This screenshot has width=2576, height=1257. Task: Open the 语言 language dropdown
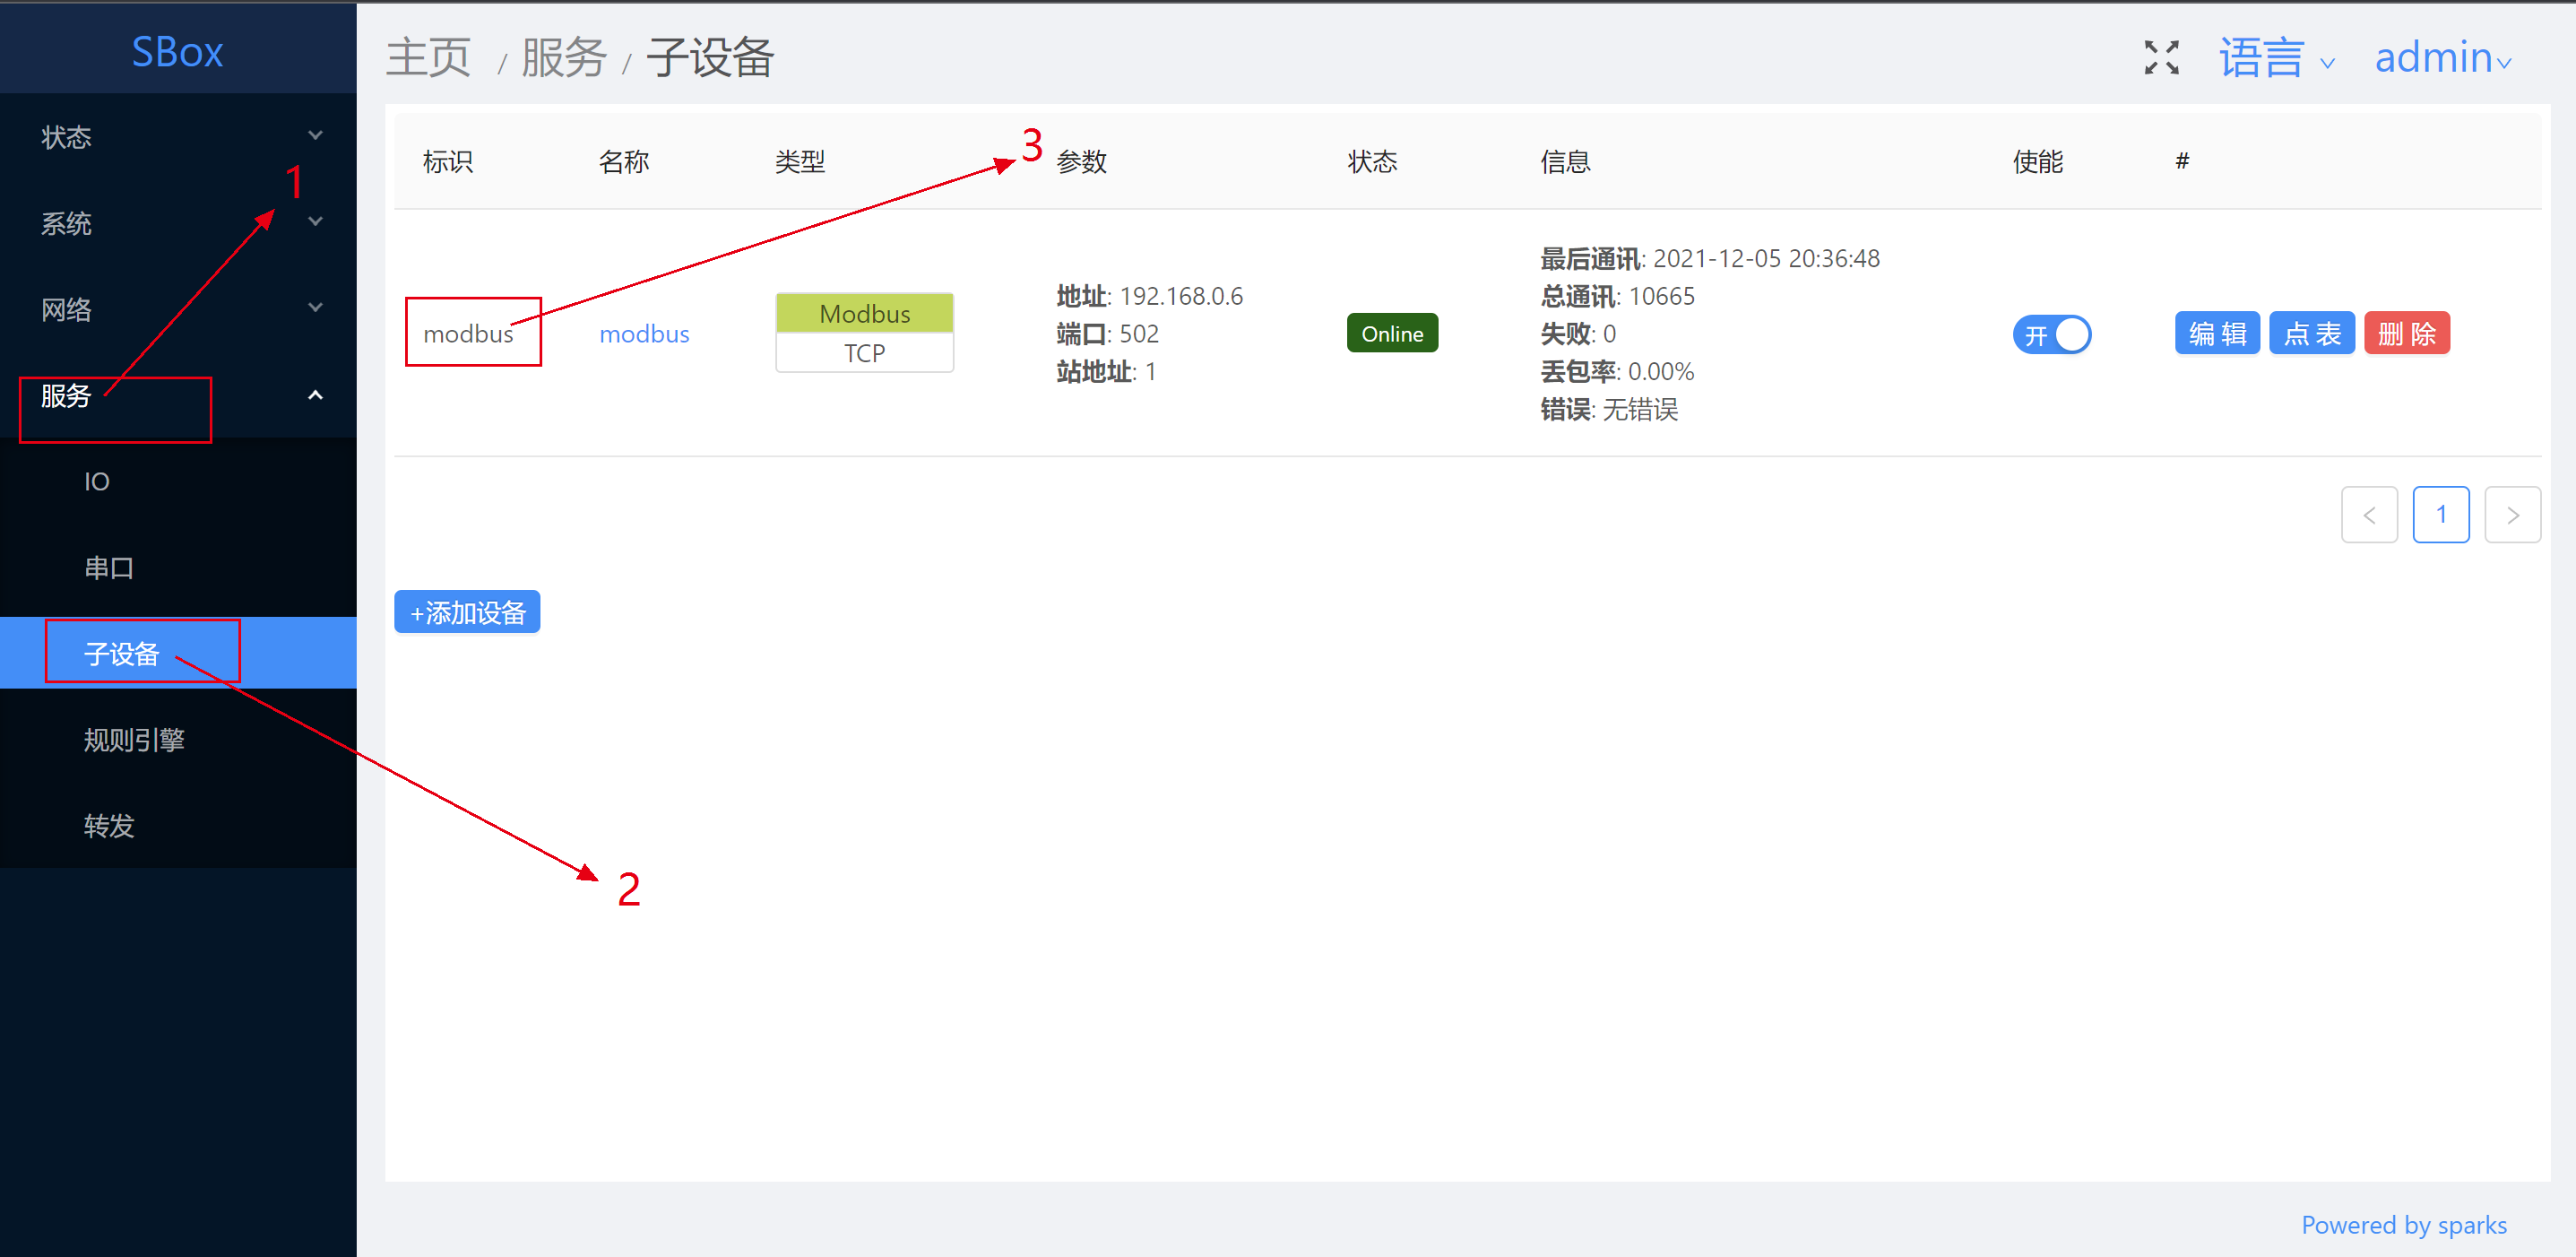2276,57
